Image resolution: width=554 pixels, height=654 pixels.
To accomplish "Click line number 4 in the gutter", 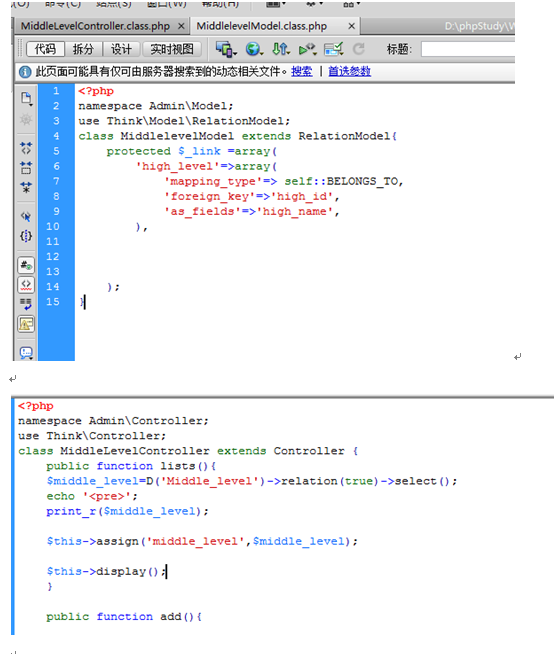I will pos(56,136).
